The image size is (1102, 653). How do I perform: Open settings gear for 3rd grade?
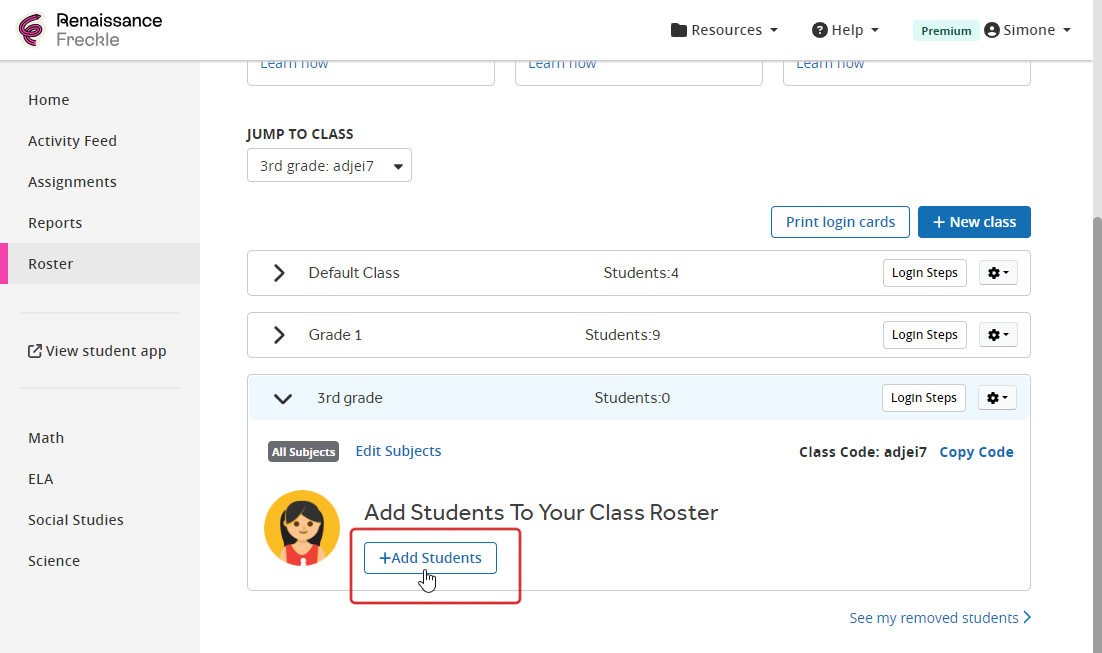tap(997, 398)
